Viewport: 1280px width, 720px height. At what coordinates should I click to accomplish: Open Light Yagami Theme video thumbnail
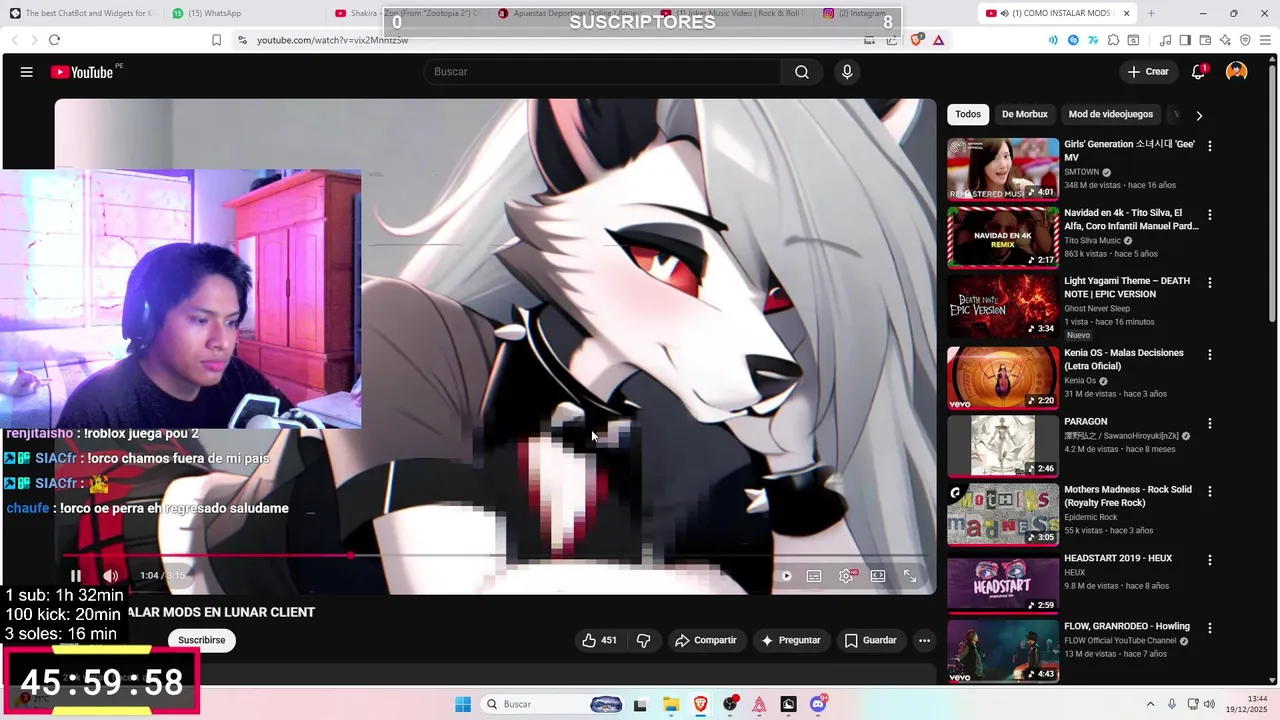click(x=1003, y=306)
